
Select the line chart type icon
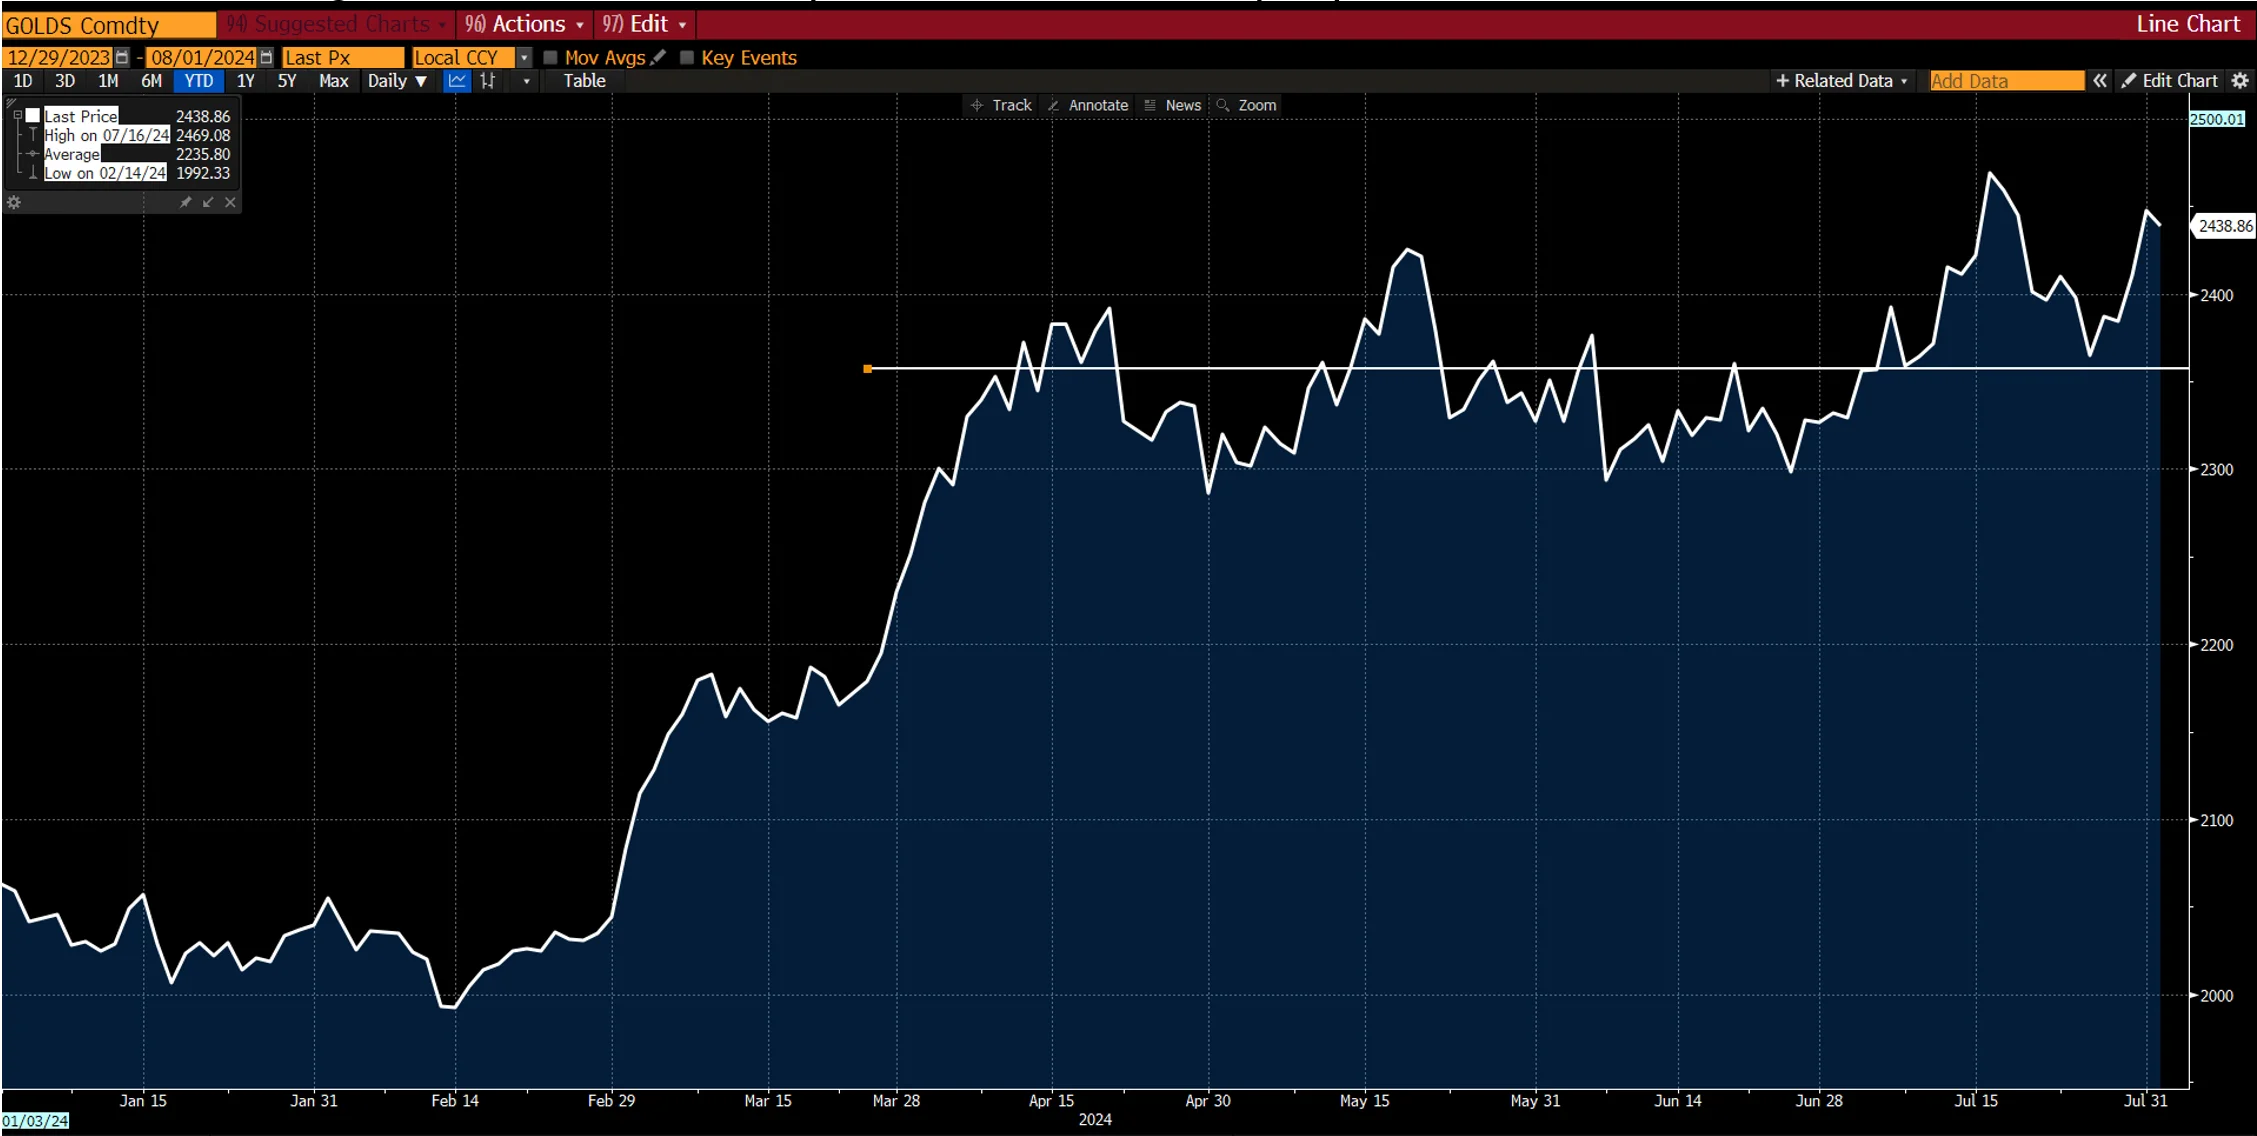click(457, 81)
